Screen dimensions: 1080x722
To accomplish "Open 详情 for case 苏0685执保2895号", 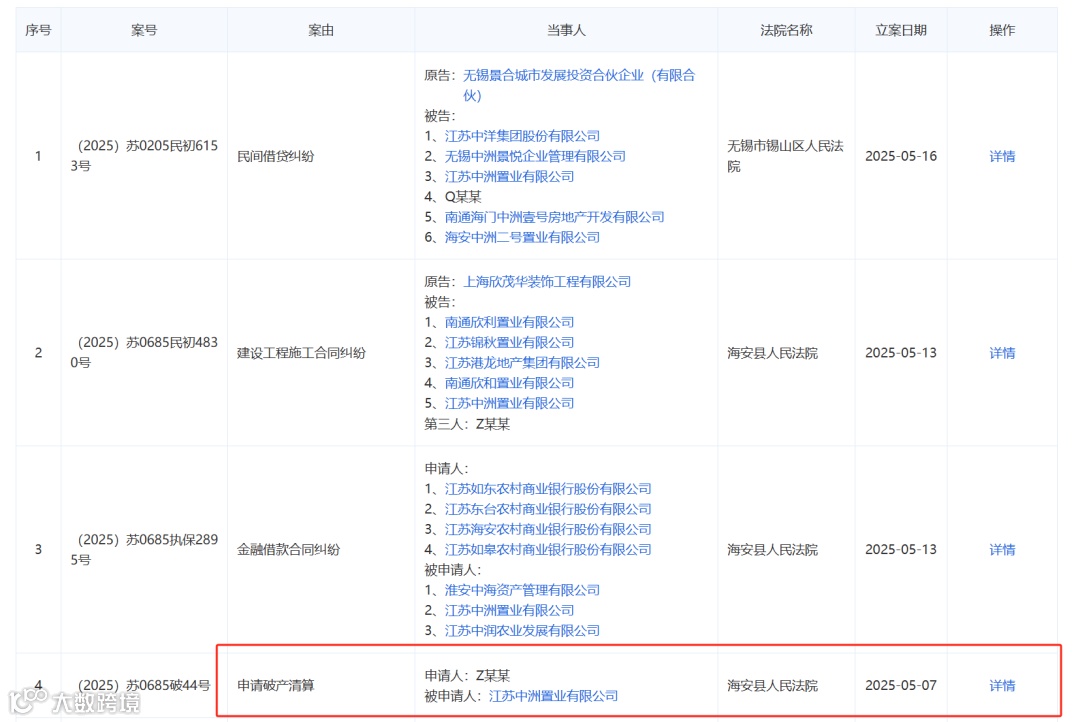I will click(x=1002, y=550).
